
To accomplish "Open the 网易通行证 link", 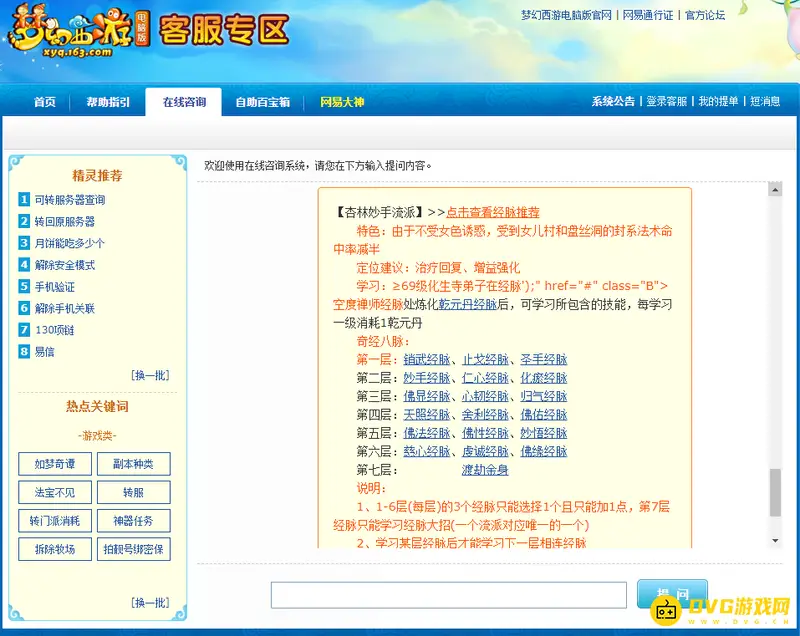I will (x=647, y=15).
